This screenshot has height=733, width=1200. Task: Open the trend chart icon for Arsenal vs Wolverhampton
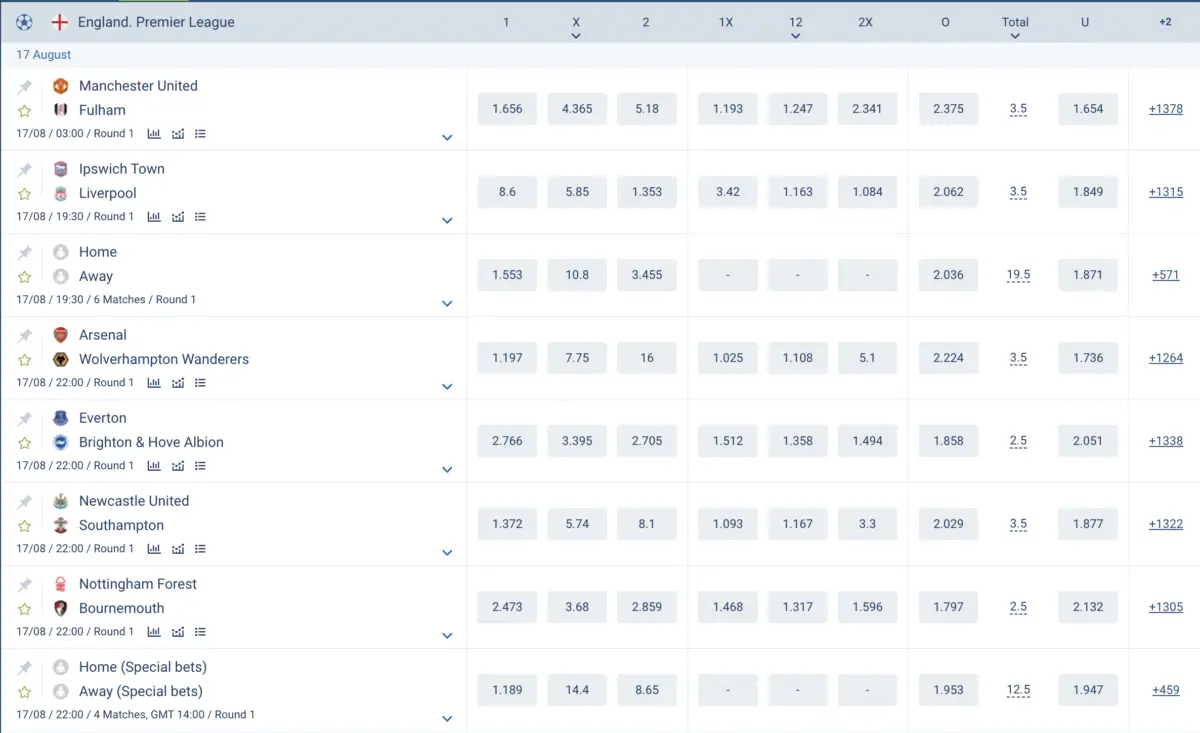(x=178, y=382)
